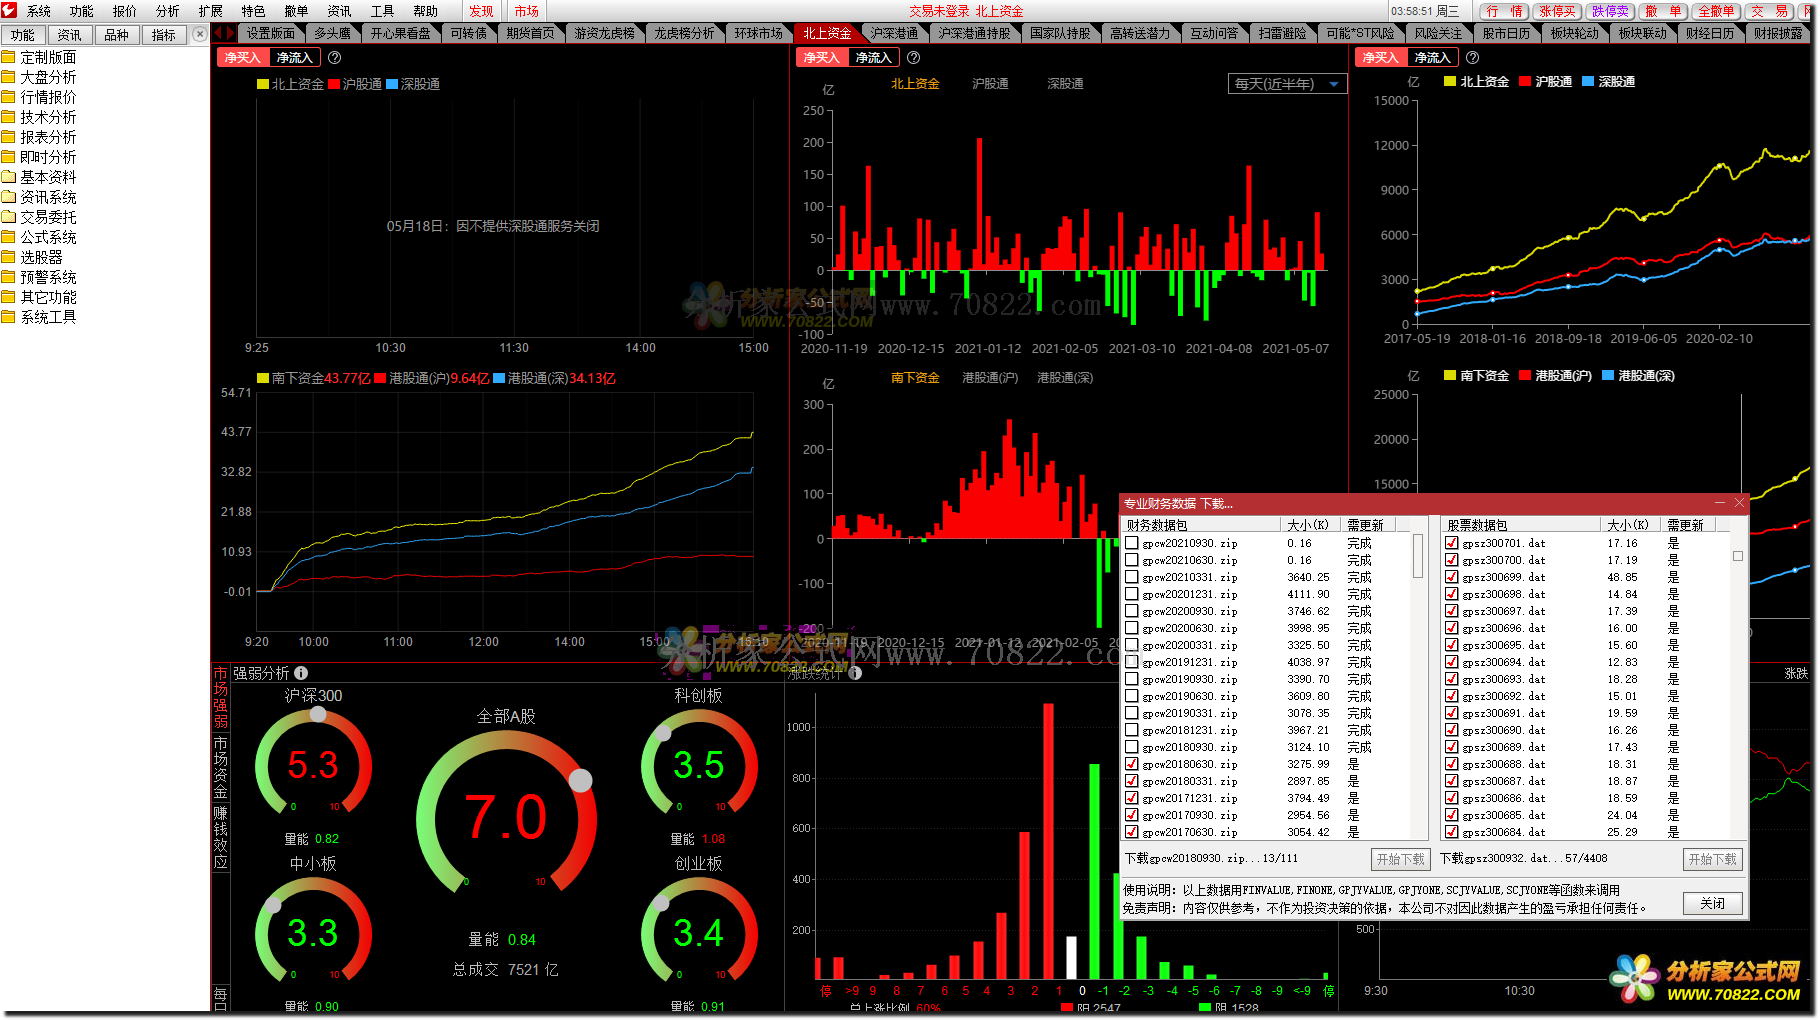Click the 关闭 button in download dialog
The width and height of the screenshot is (1820, 1020).
tap(1712, 903)
